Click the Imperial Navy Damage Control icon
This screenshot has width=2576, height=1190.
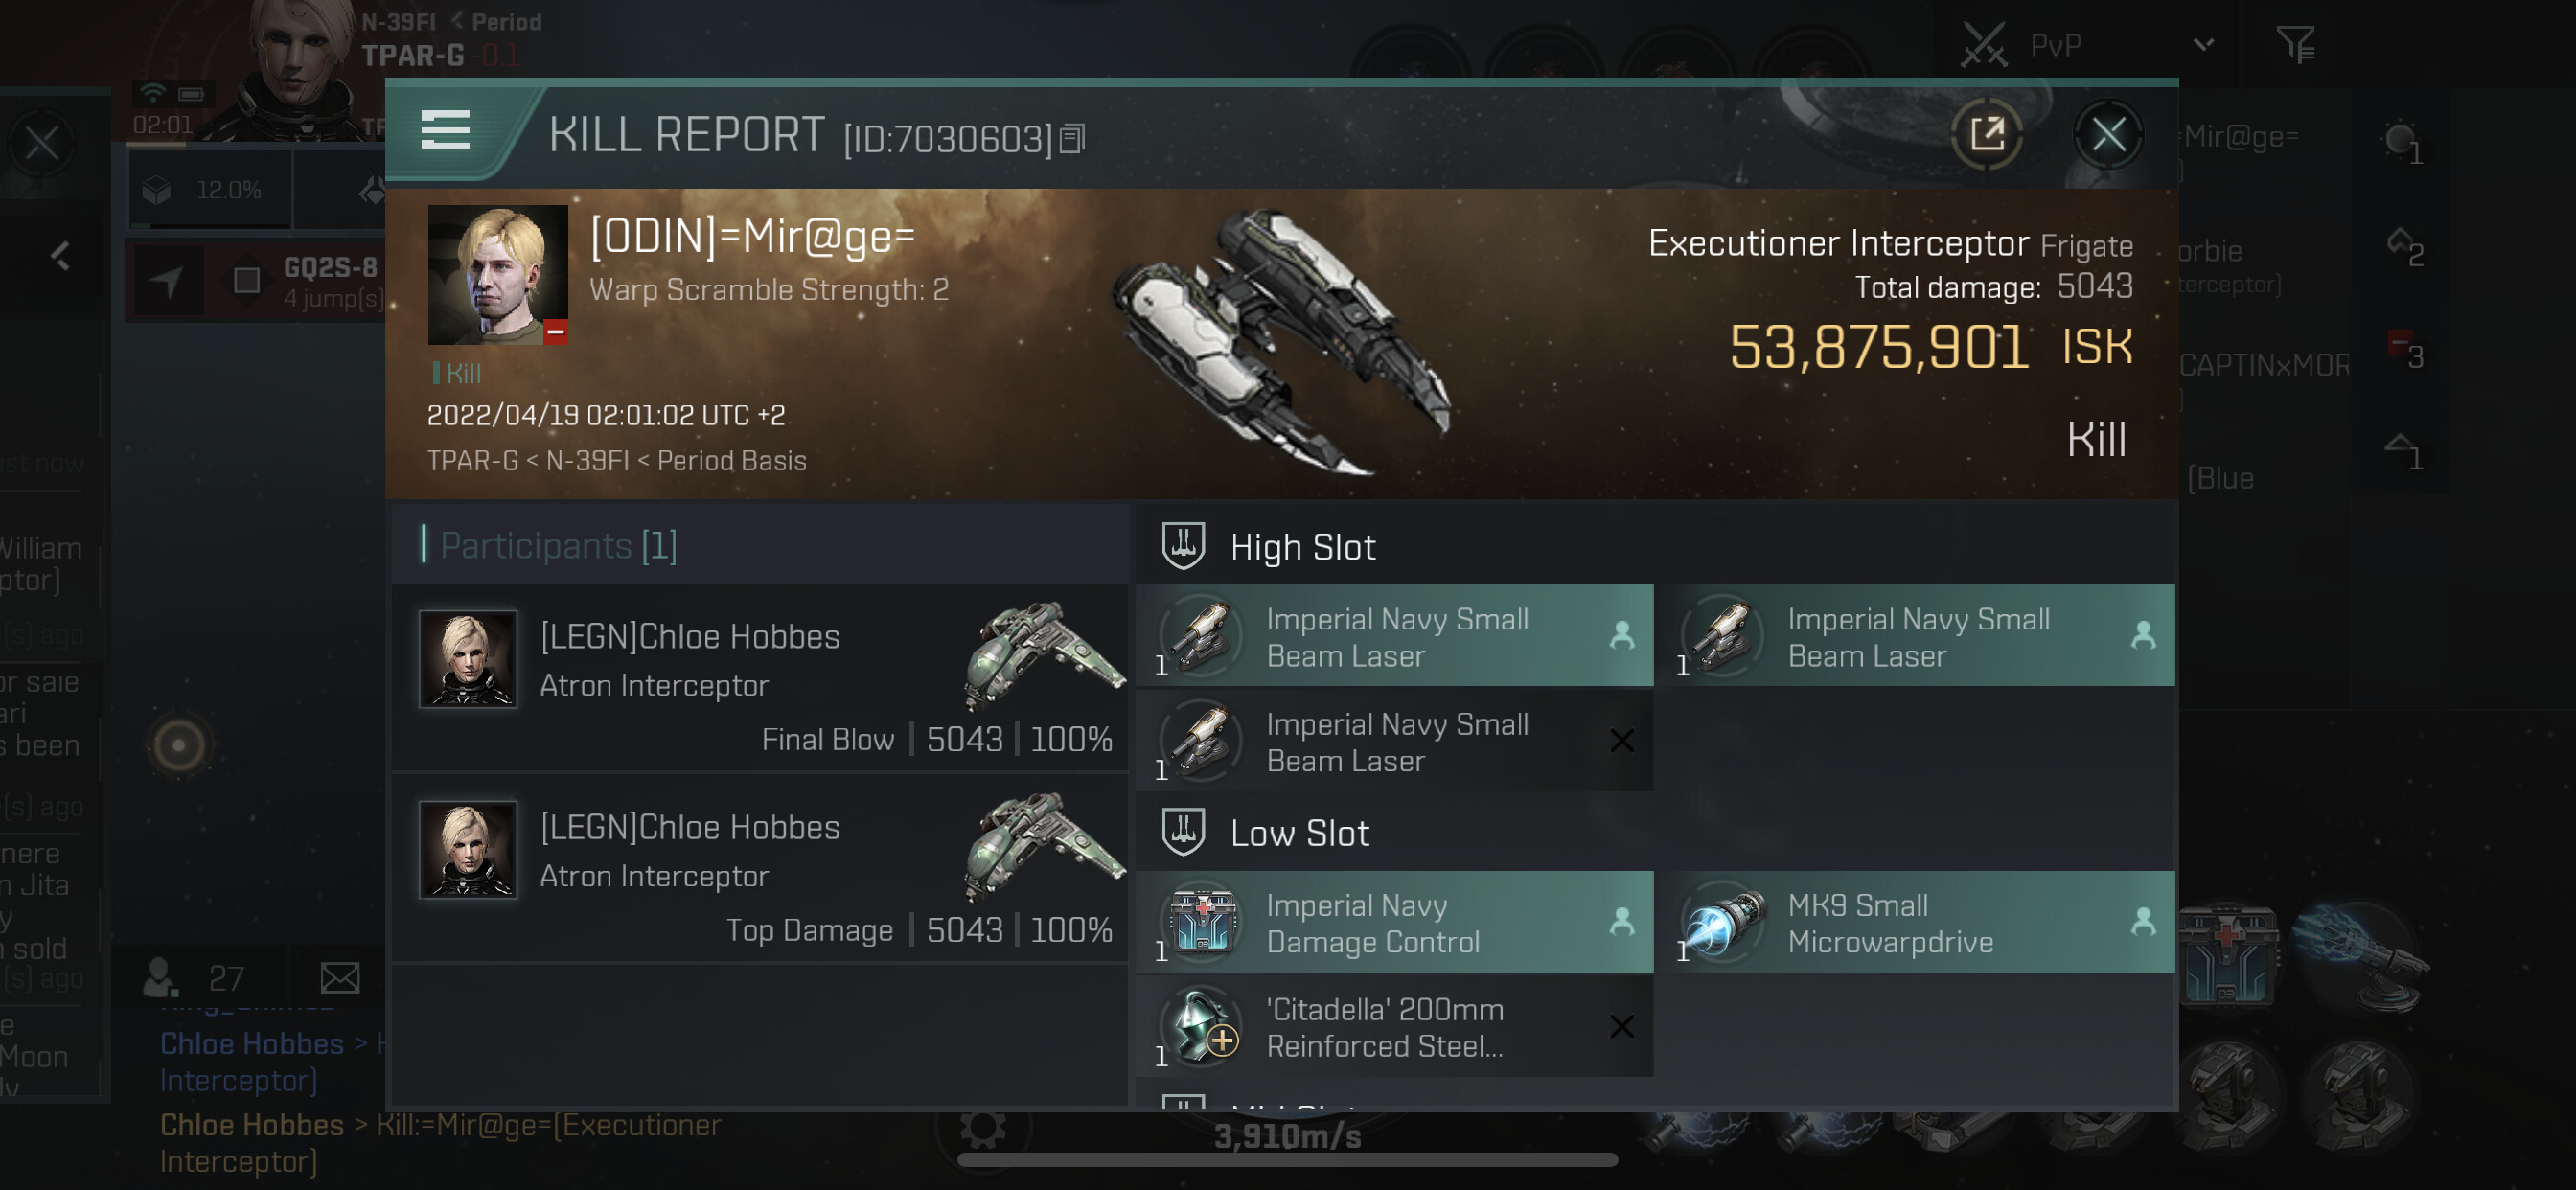point(1203,921)
